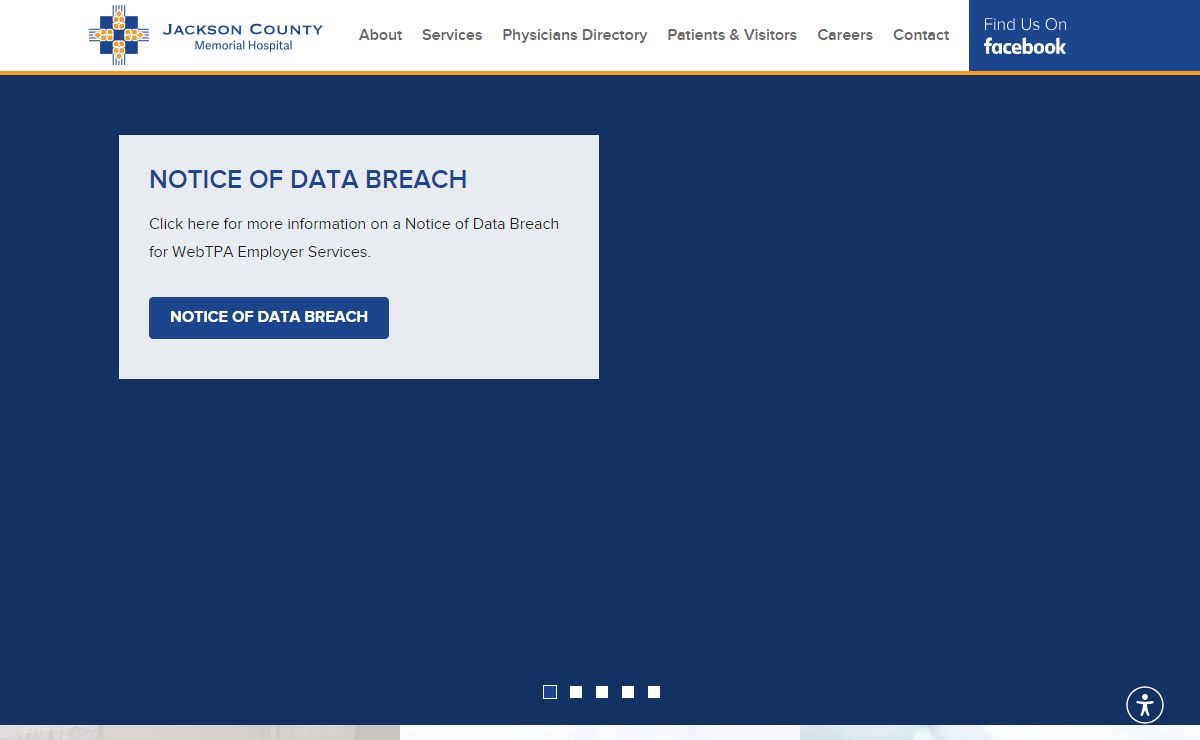Open the Contact page
Viewport: 1200px width, 740px height.
[921, 35]
